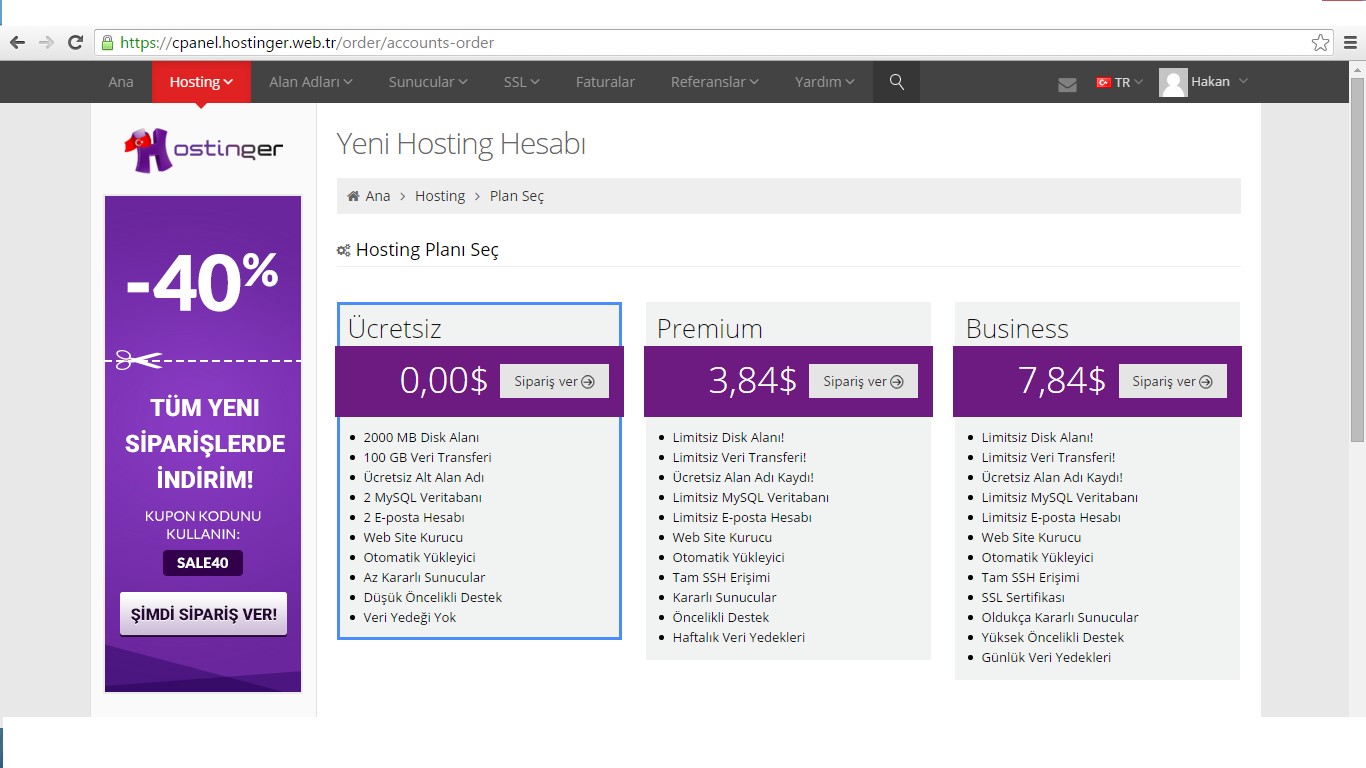The image size is (1366, 768).
Task: Click the '2000 MB Disk Alanı' feature
Action: tap(422, 437)
